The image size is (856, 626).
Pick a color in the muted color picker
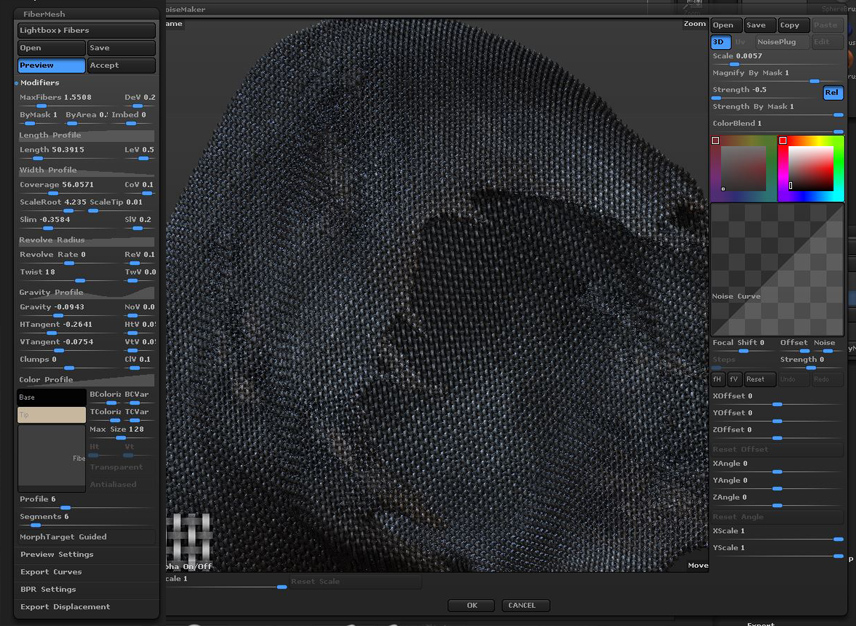[743, 168]
